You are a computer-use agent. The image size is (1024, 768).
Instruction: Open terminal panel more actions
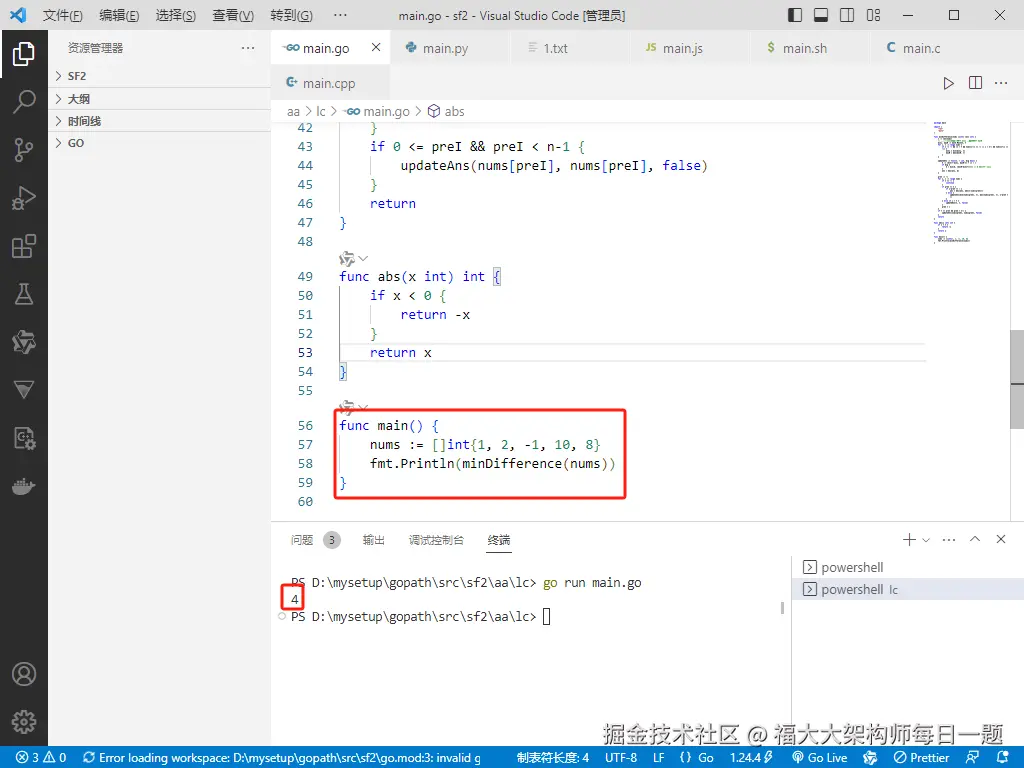[x=949, y=539]
